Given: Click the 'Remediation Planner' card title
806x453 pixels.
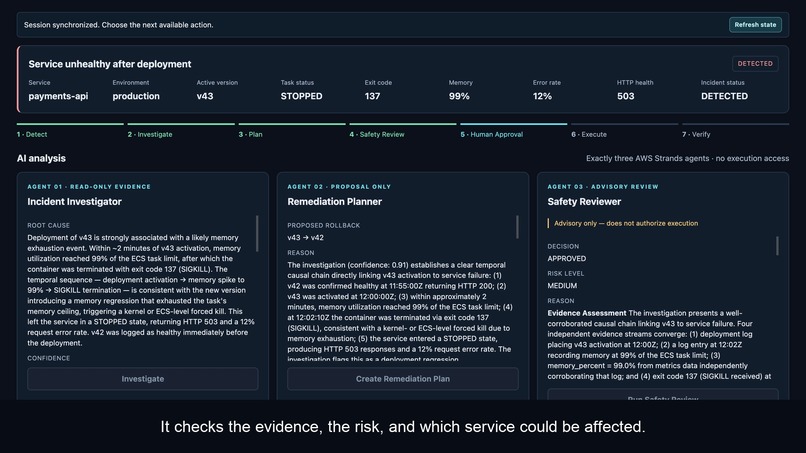Looking at the screenshot, I should pos(335,202).
